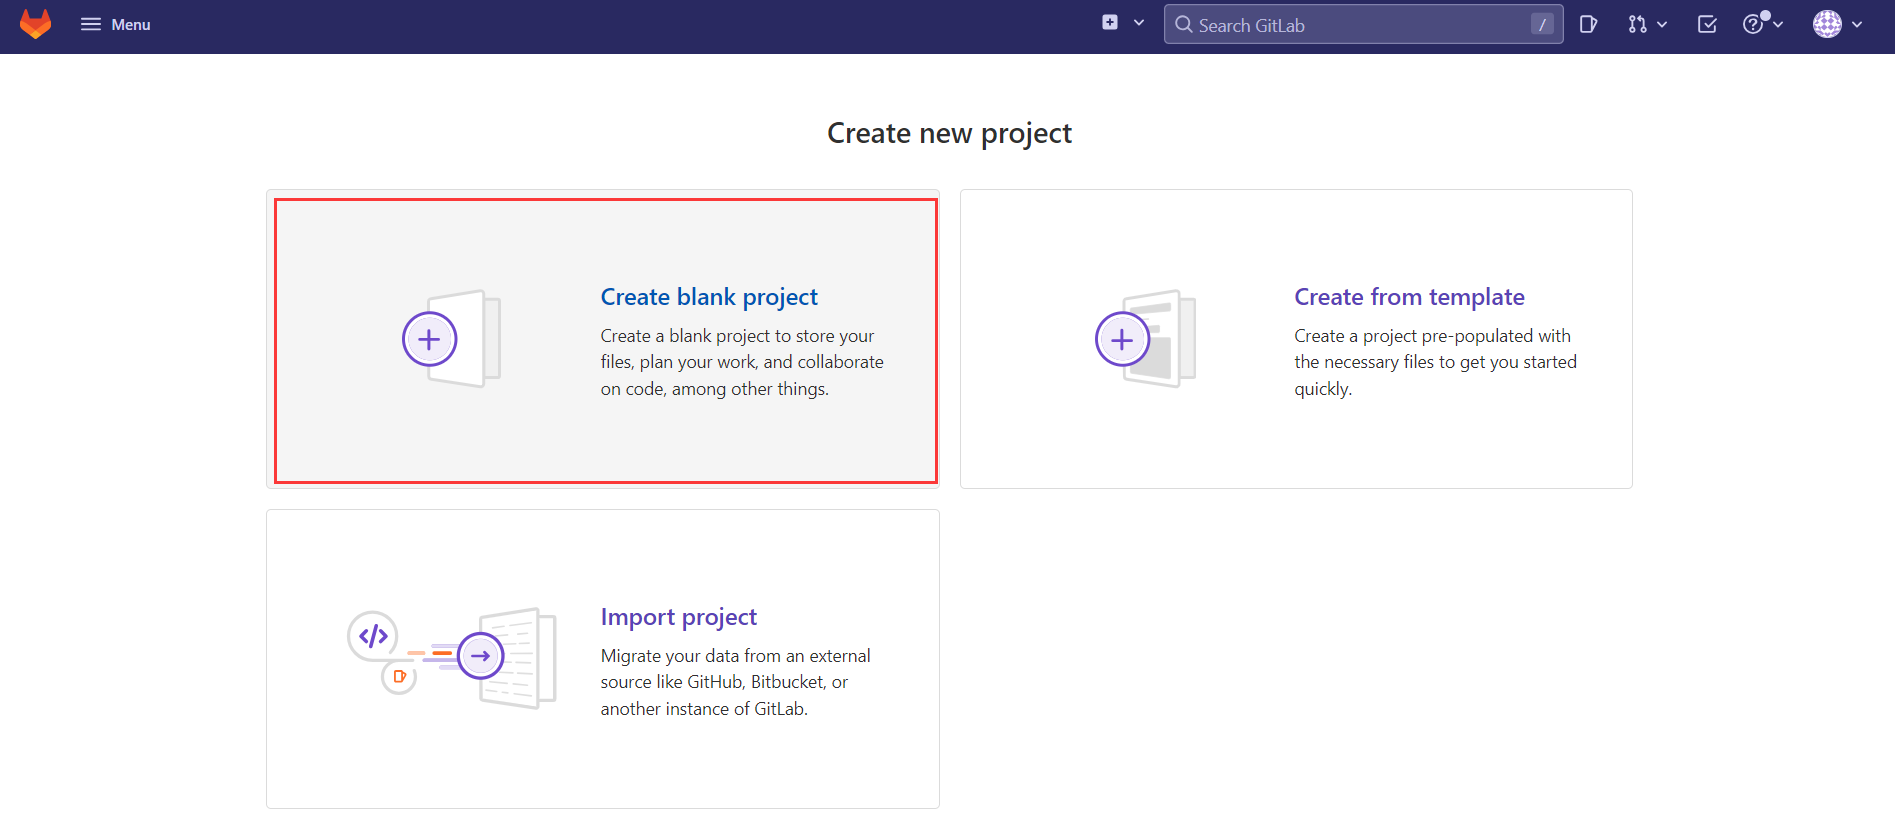This screenshot has height=833, width=1895.
Task: Click the slash shortcut hint in search
Action: point(1542,24)
